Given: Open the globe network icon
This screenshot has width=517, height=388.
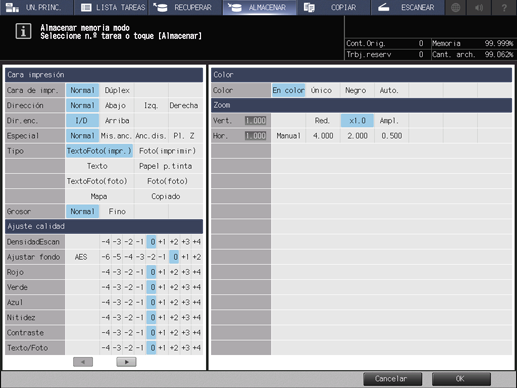Looking at the screenshot, I should tap(455, 7).
